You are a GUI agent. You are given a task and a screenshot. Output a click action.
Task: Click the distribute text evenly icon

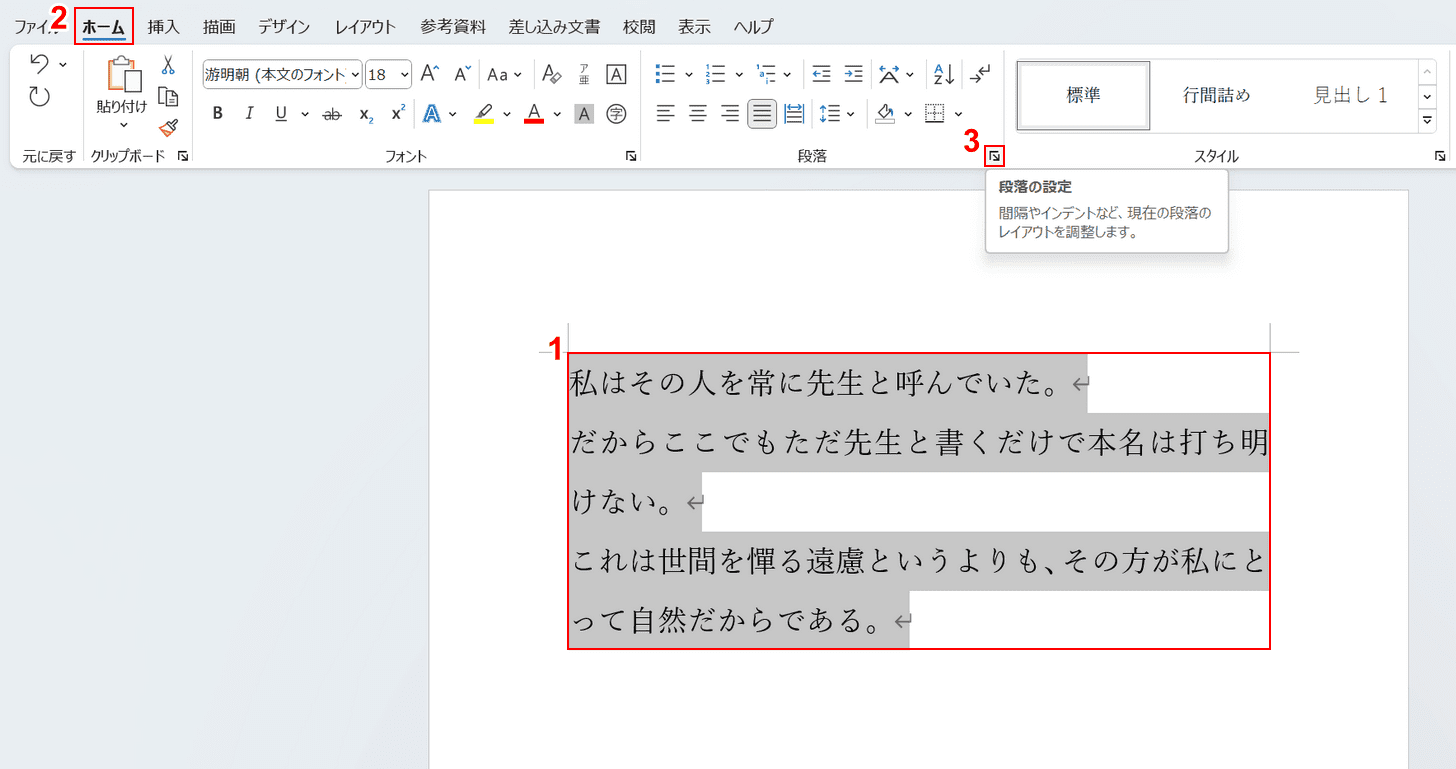point(794,114)
